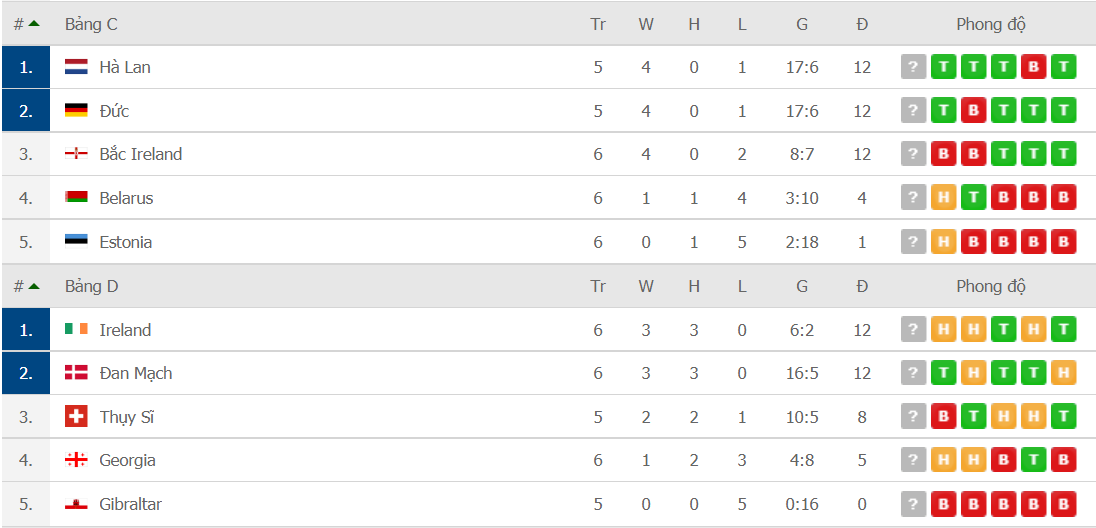Click the first green T badge in Đan Mạch row

point(944,373)
